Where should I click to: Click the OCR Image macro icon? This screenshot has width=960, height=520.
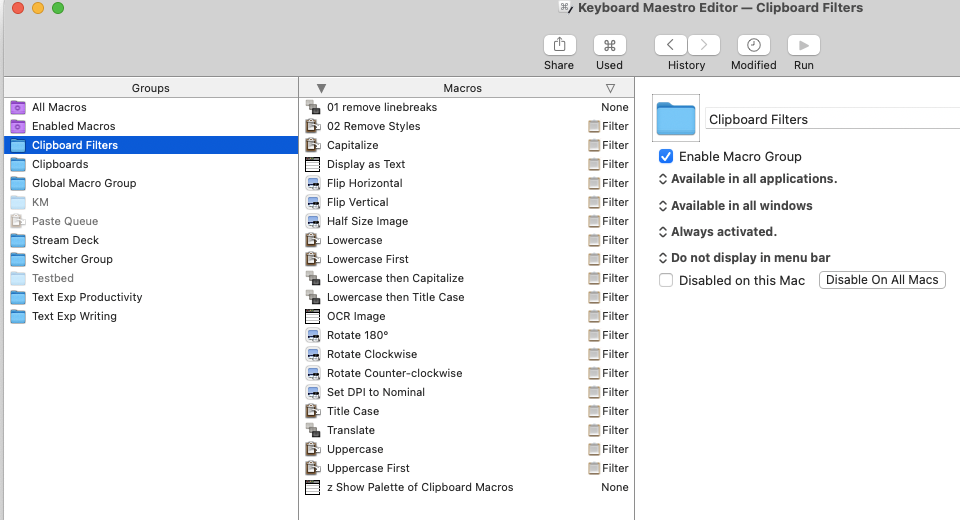tap(313, 316)
